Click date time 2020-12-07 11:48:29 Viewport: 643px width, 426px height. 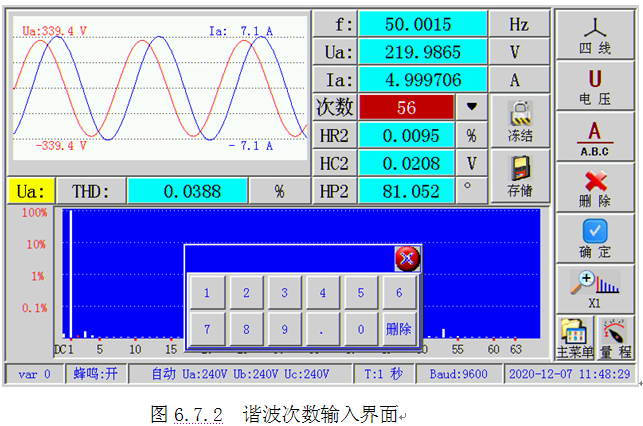(570, 374)
